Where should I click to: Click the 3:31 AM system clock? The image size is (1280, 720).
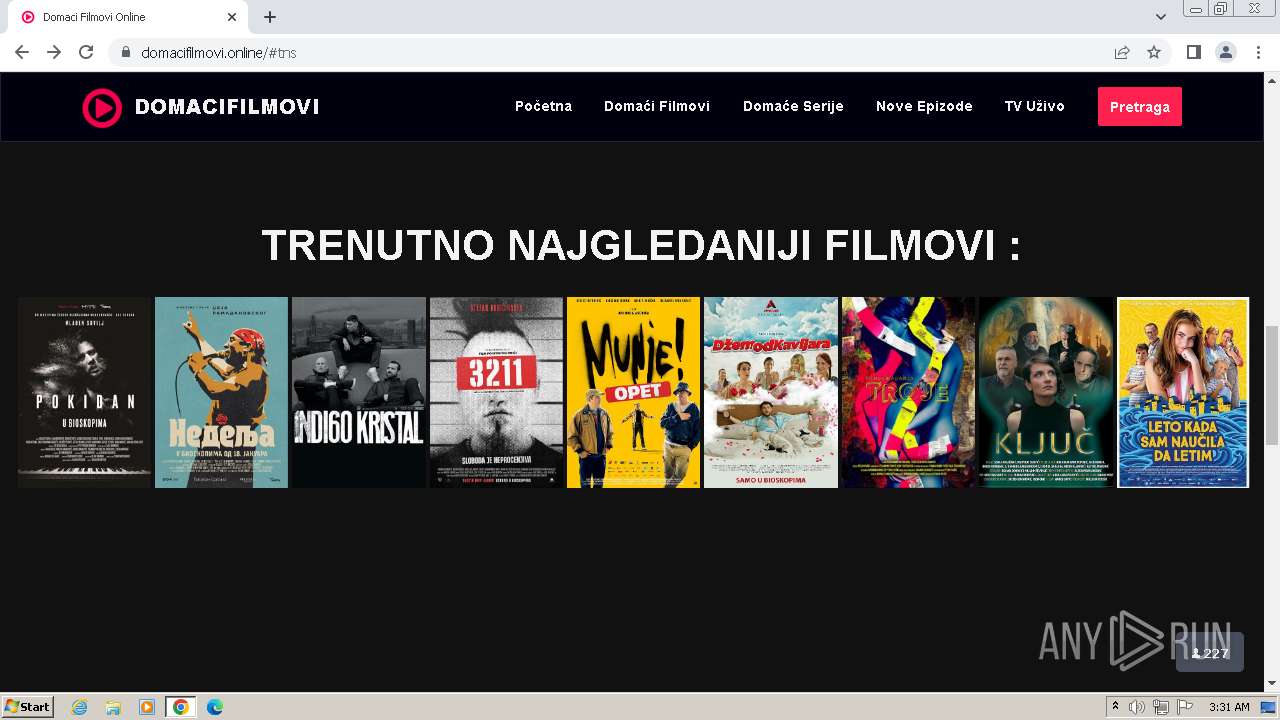(x=1229, y=707)
